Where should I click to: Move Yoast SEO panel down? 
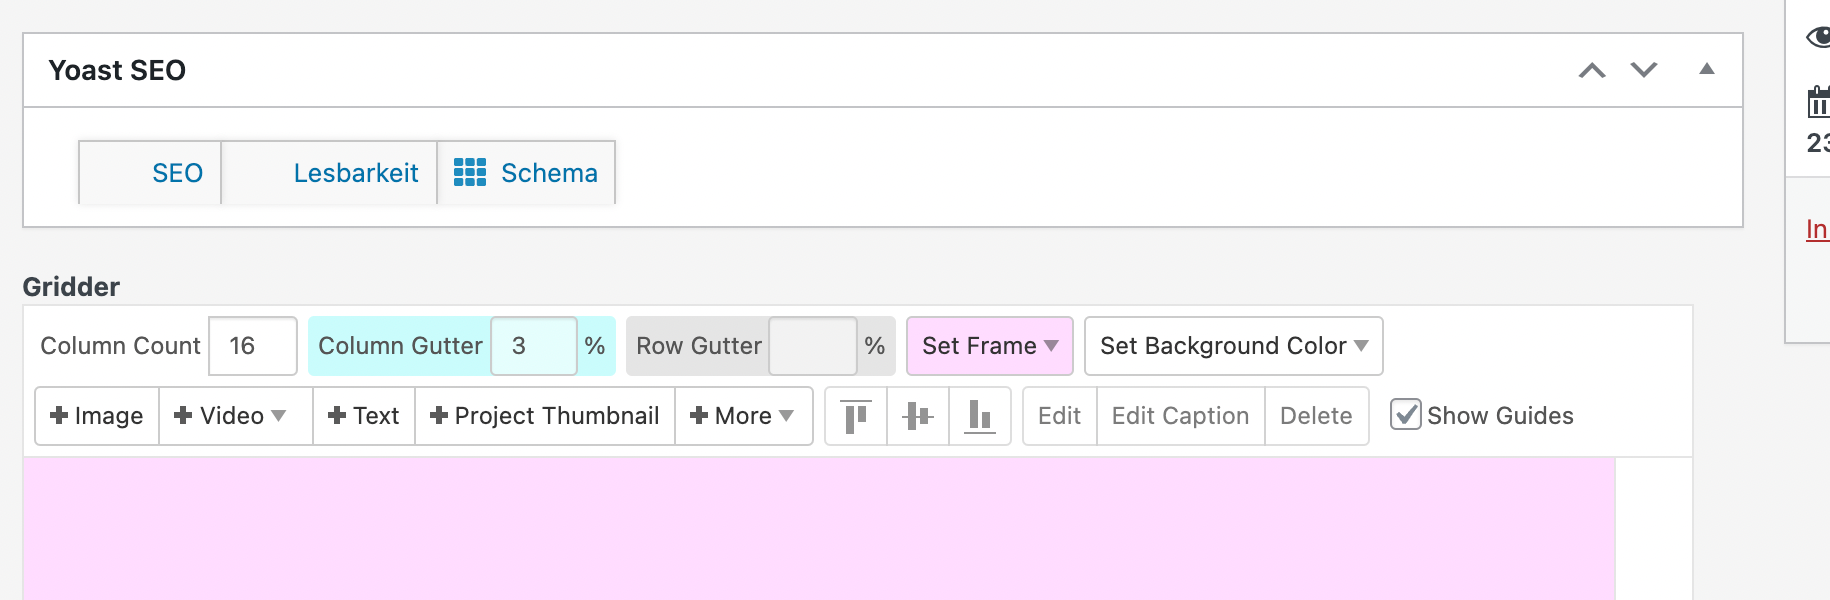(x=1644, y=70)
